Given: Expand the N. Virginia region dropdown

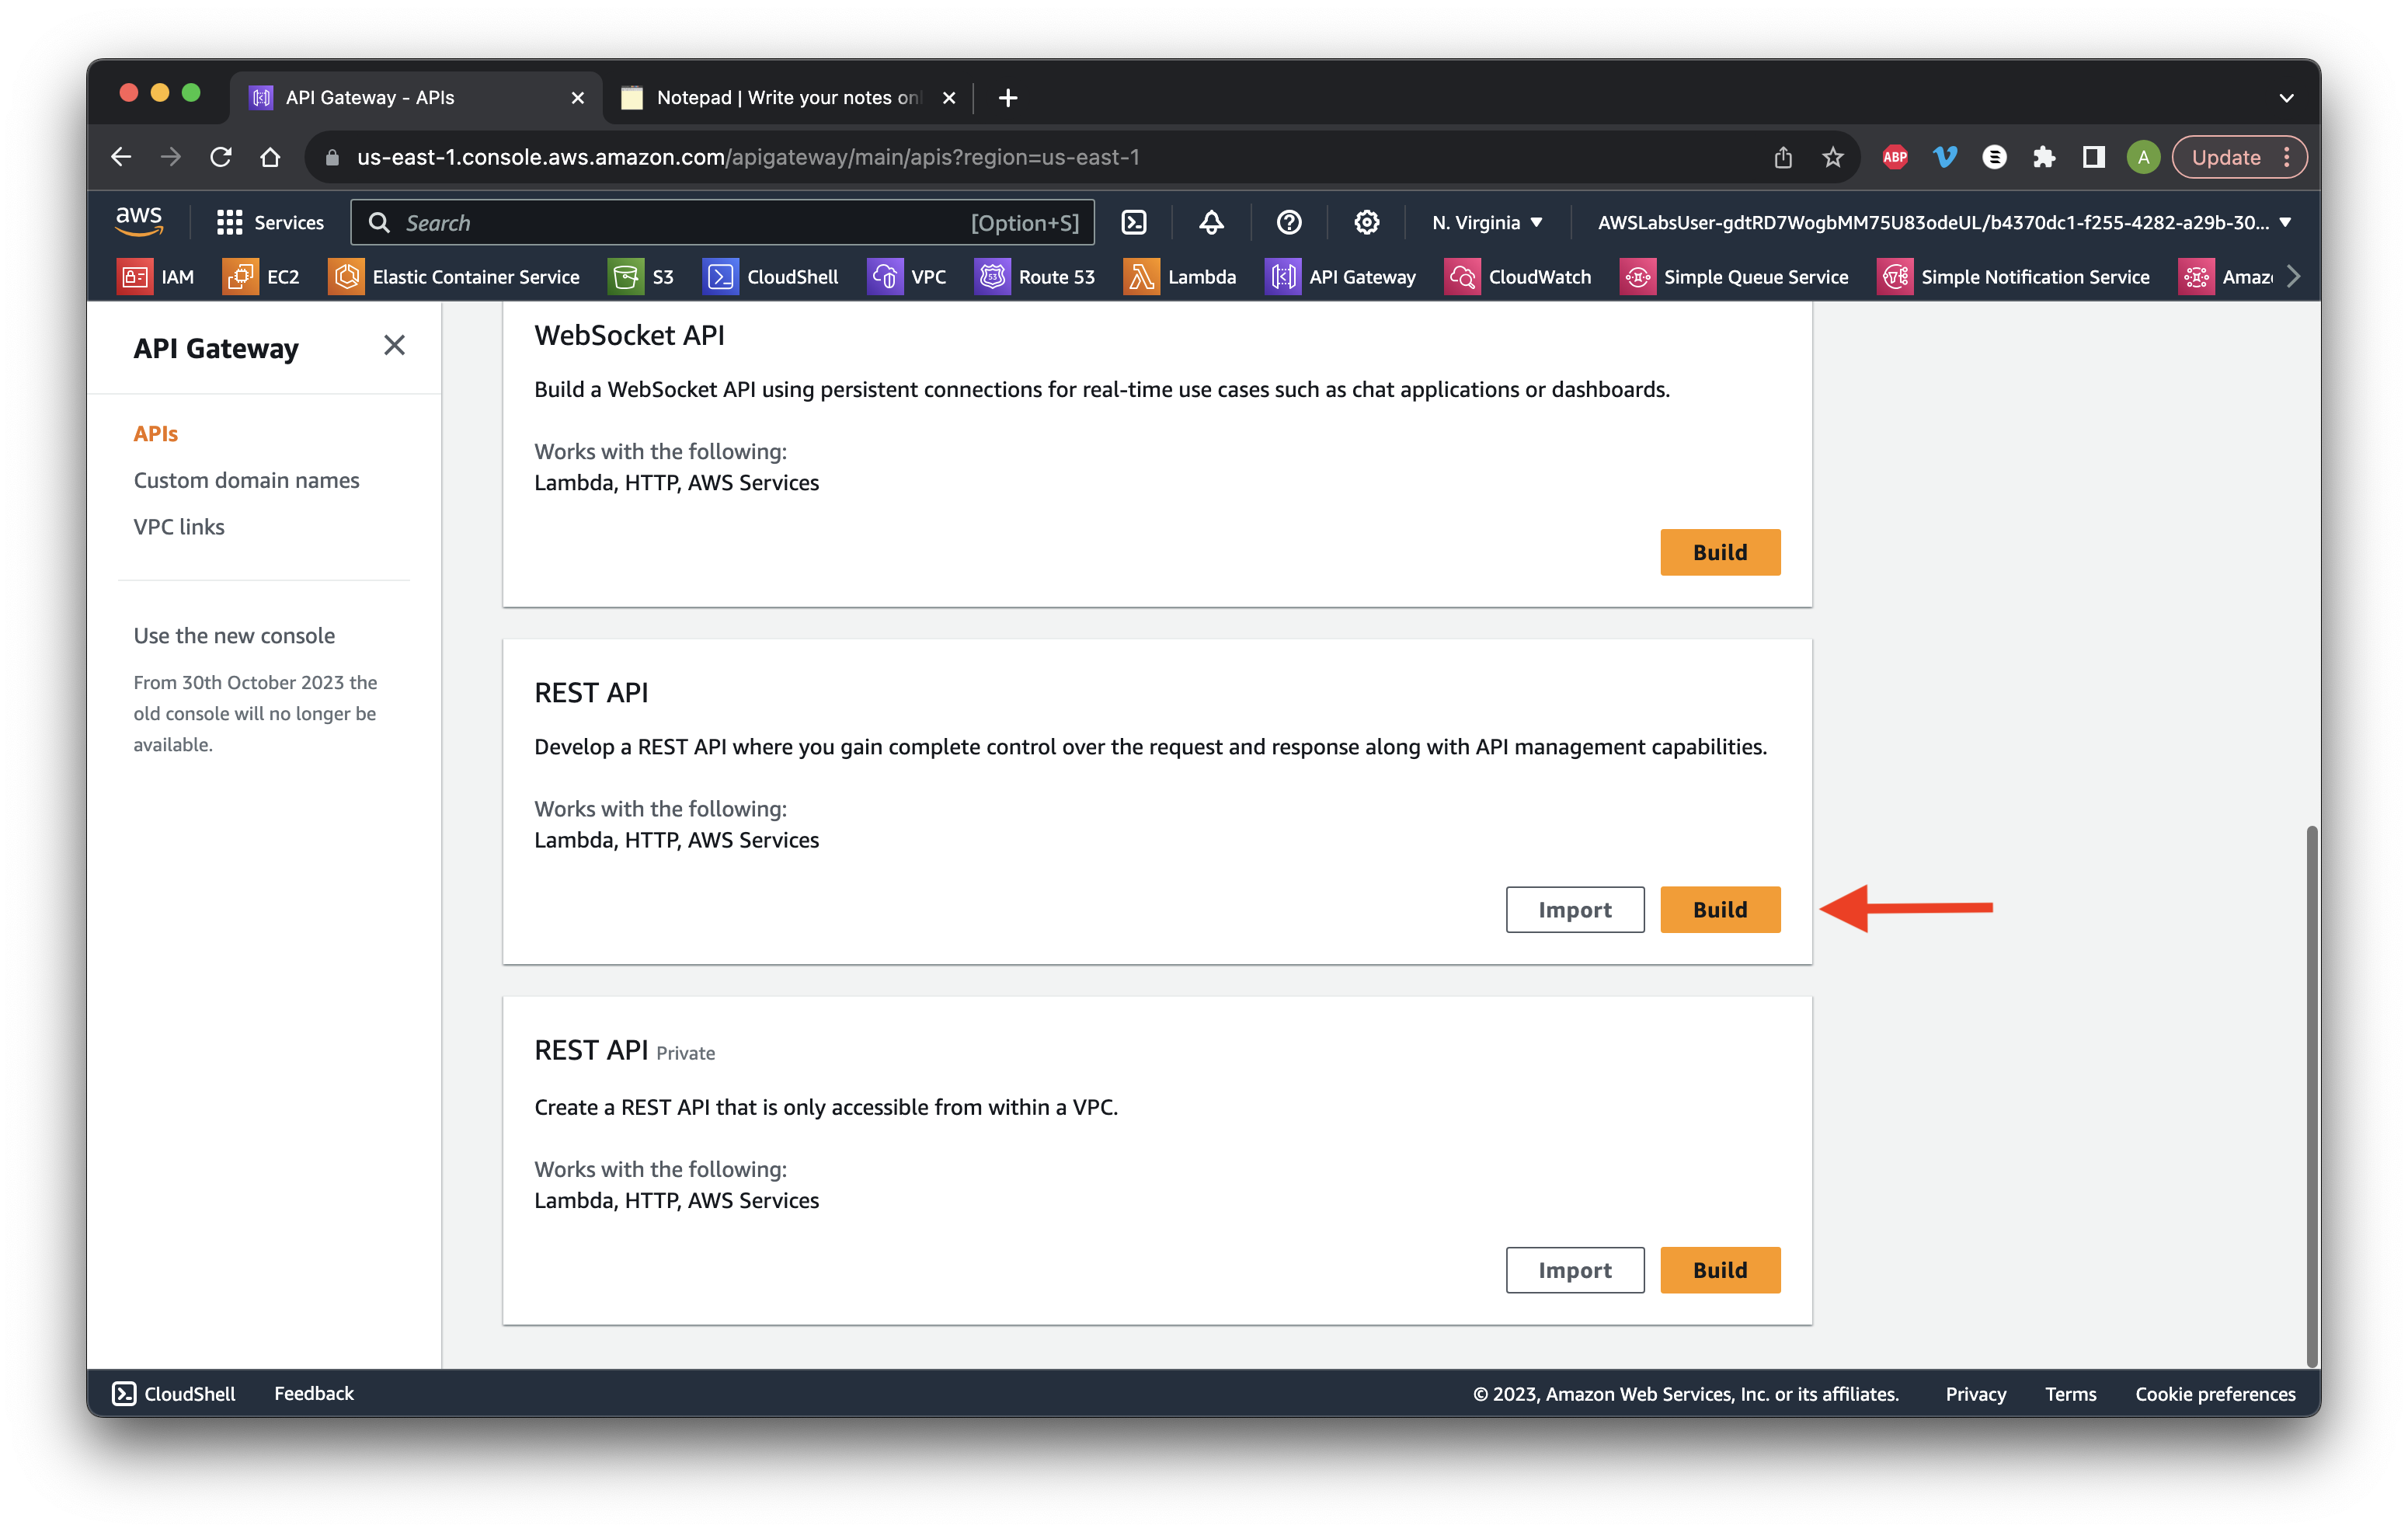Looking at the screenshot, I should point(1487,222).
